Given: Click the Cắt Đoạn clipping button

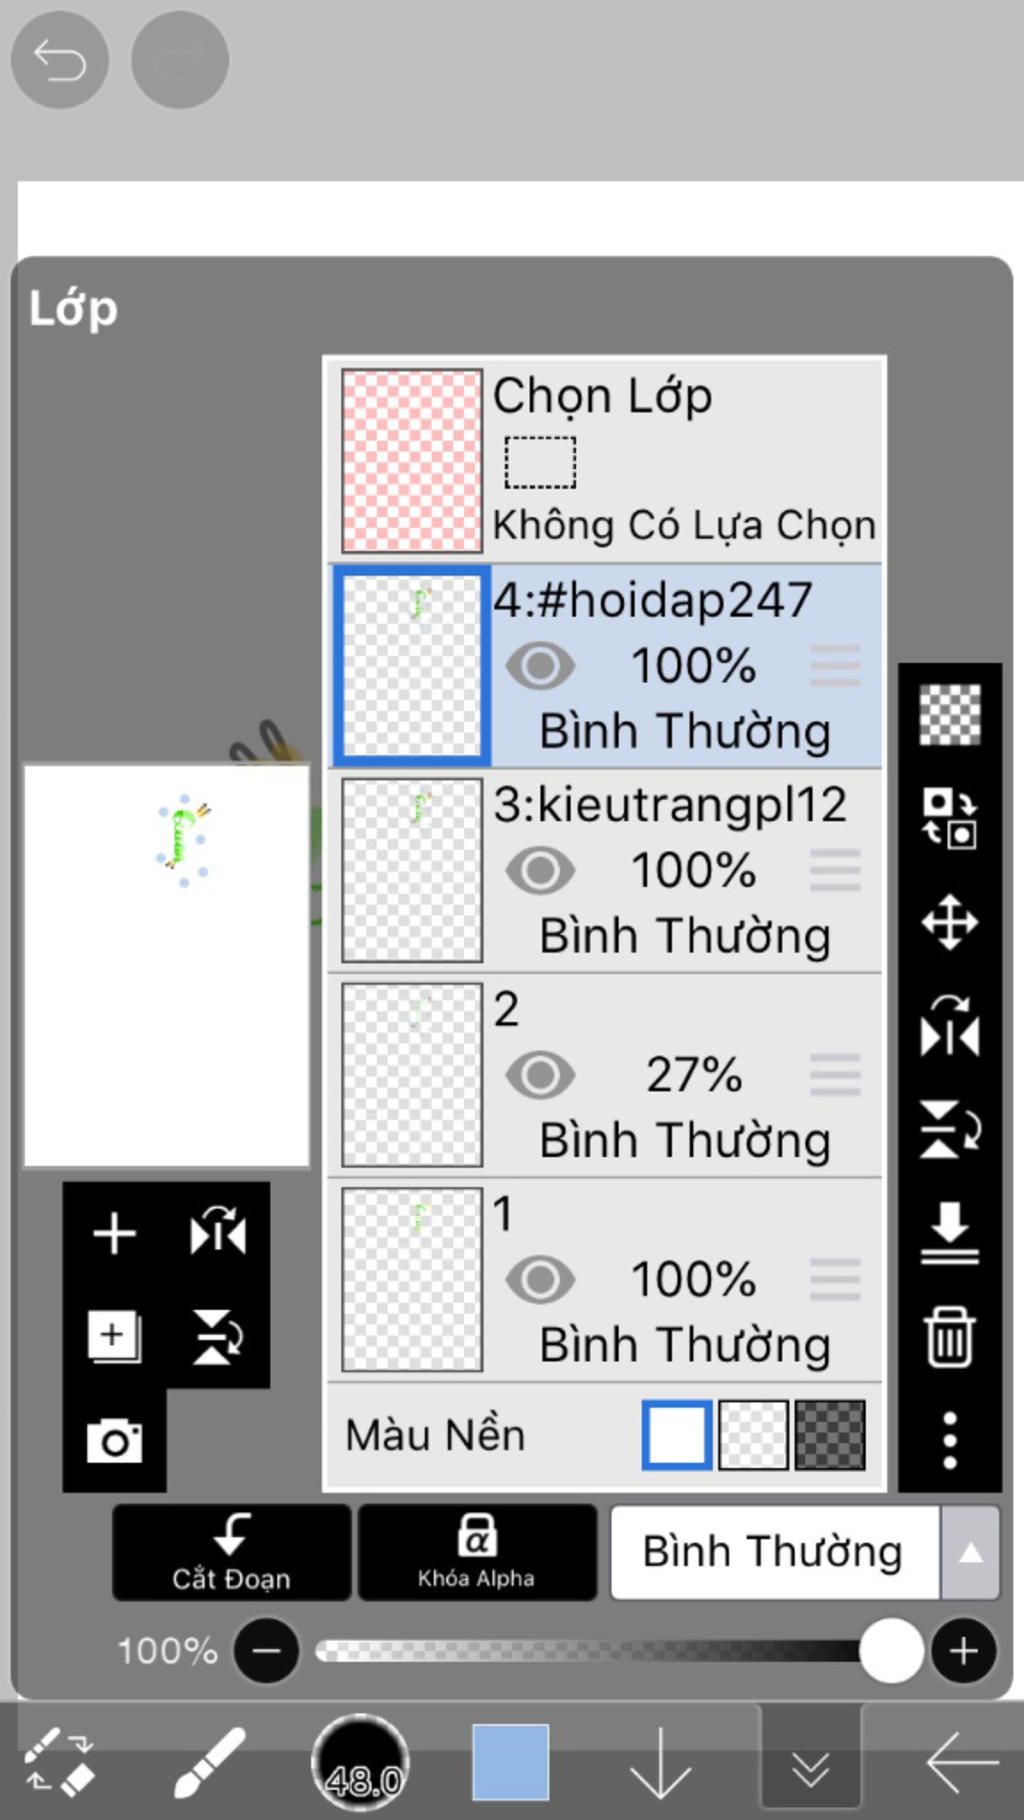Looking at the screenshot, I should pos(231,1553).
